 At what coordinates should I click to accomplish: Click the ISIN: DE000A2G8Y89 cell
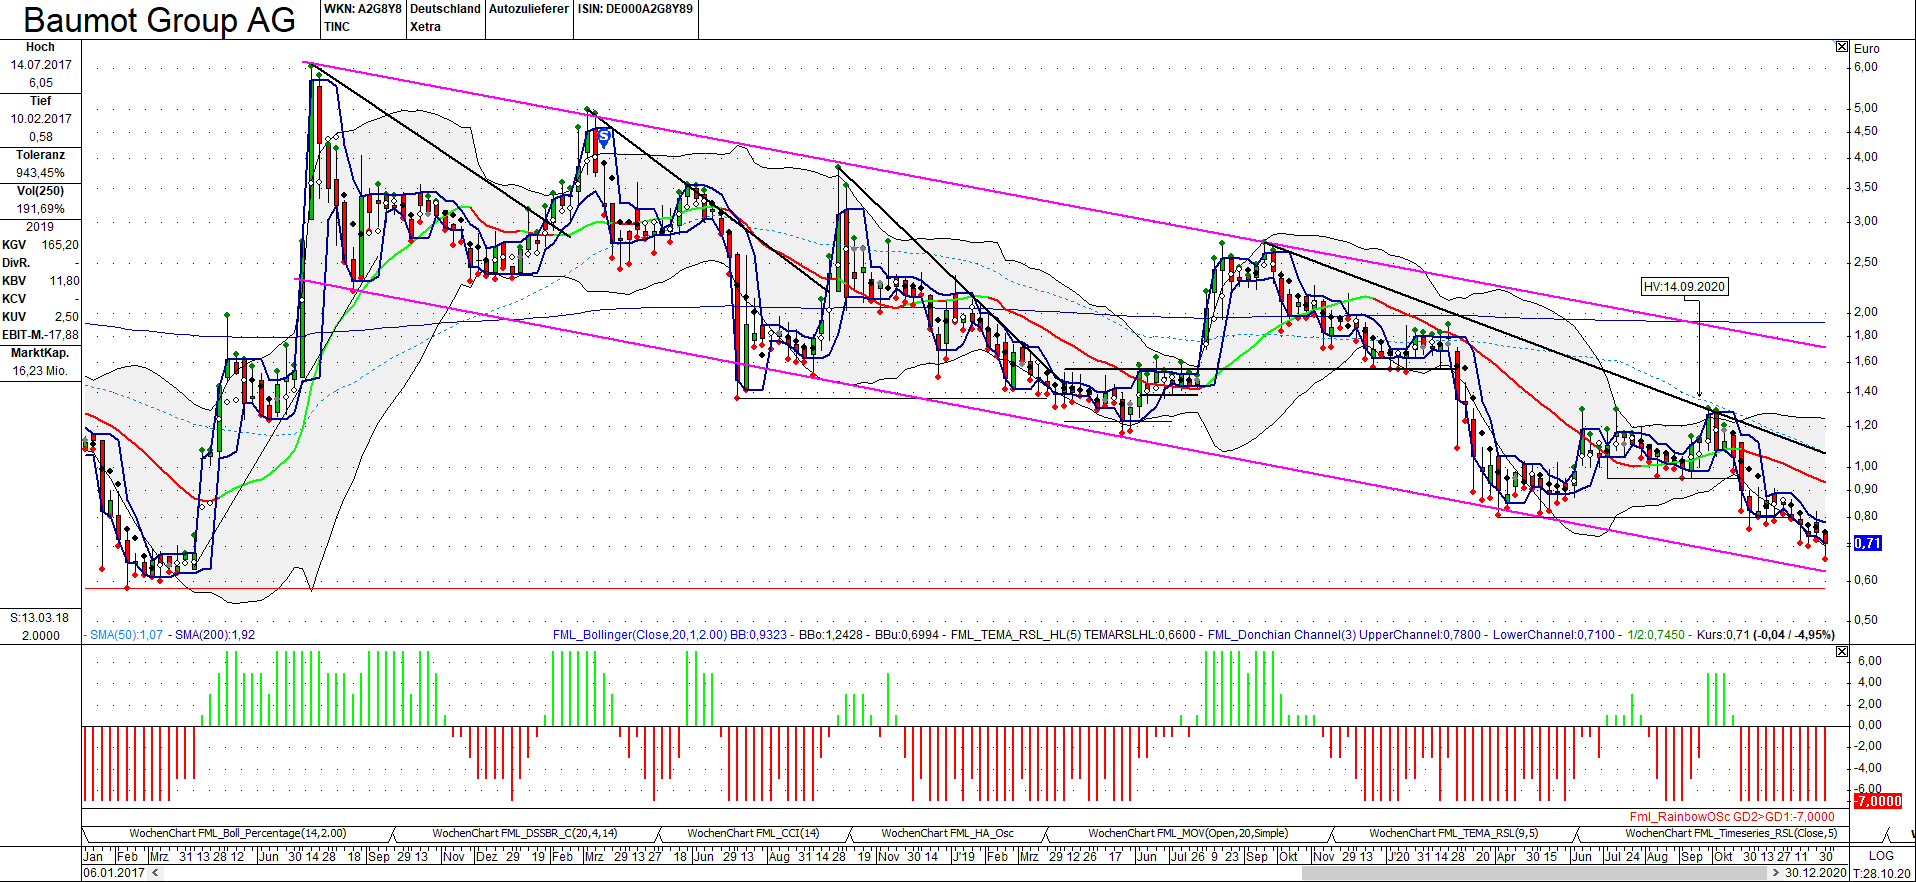[x=635, y=9]
